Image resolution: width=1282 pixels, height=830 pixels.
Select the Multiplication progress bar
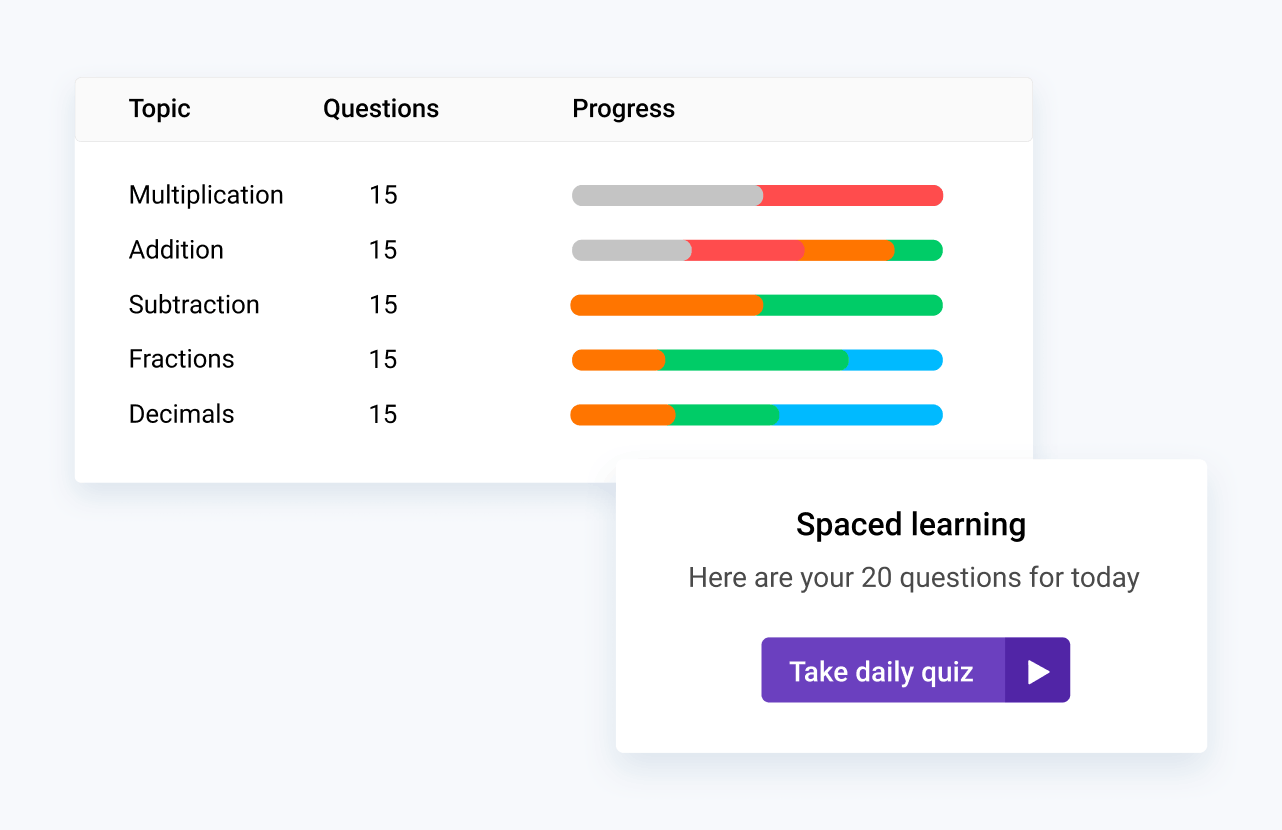(756, 195)
